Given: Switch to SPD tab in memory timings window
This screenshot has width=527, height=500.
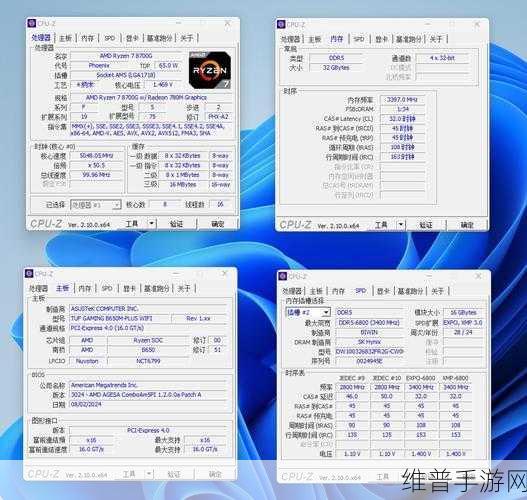Looking at the screenshot, I should pos(359,39).
